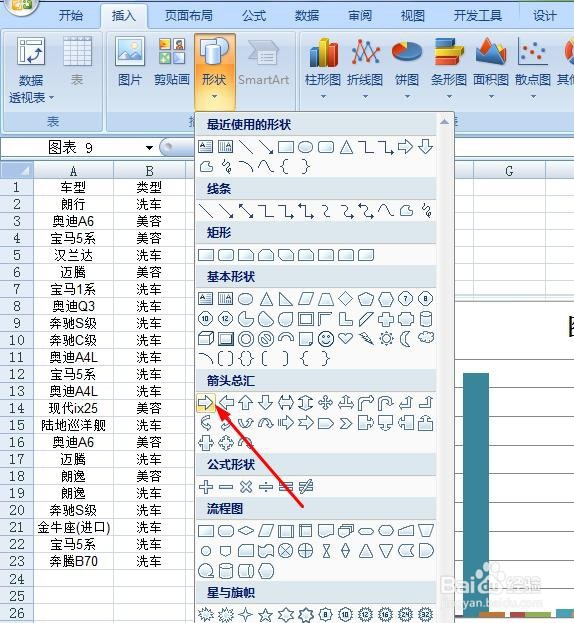Expand the 面积图 area chart menu
Screen dimensions: 574x623
pos(491,70)
